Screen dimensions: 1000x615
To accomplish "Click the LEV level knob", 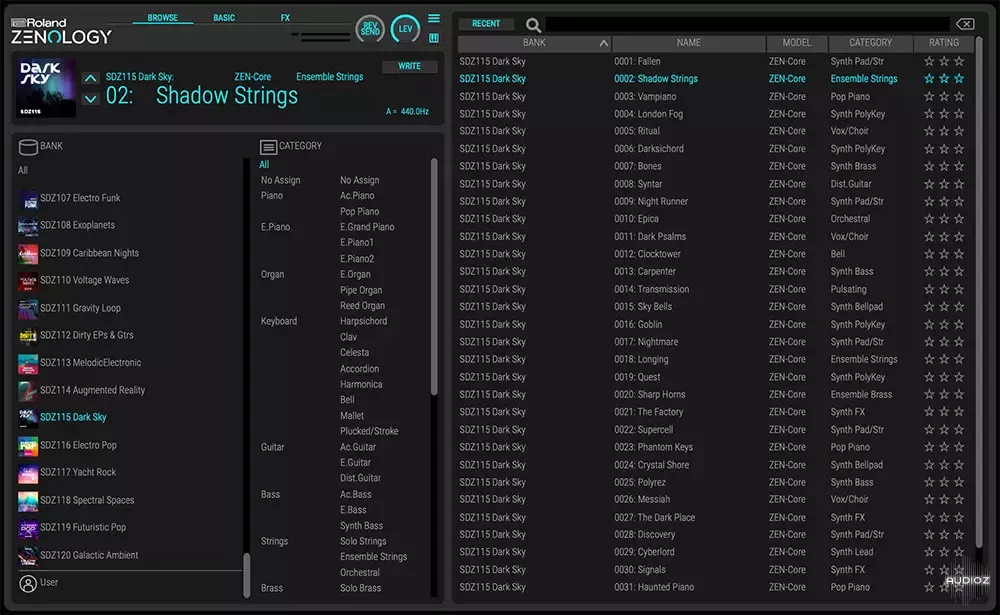I will click(x=406, y=29).
